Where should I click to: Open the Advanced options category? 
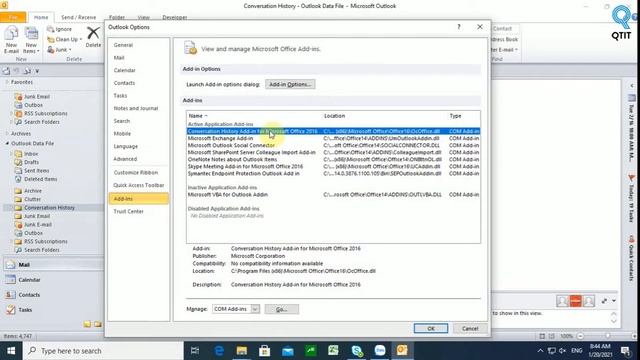click(x=125, y=159)
